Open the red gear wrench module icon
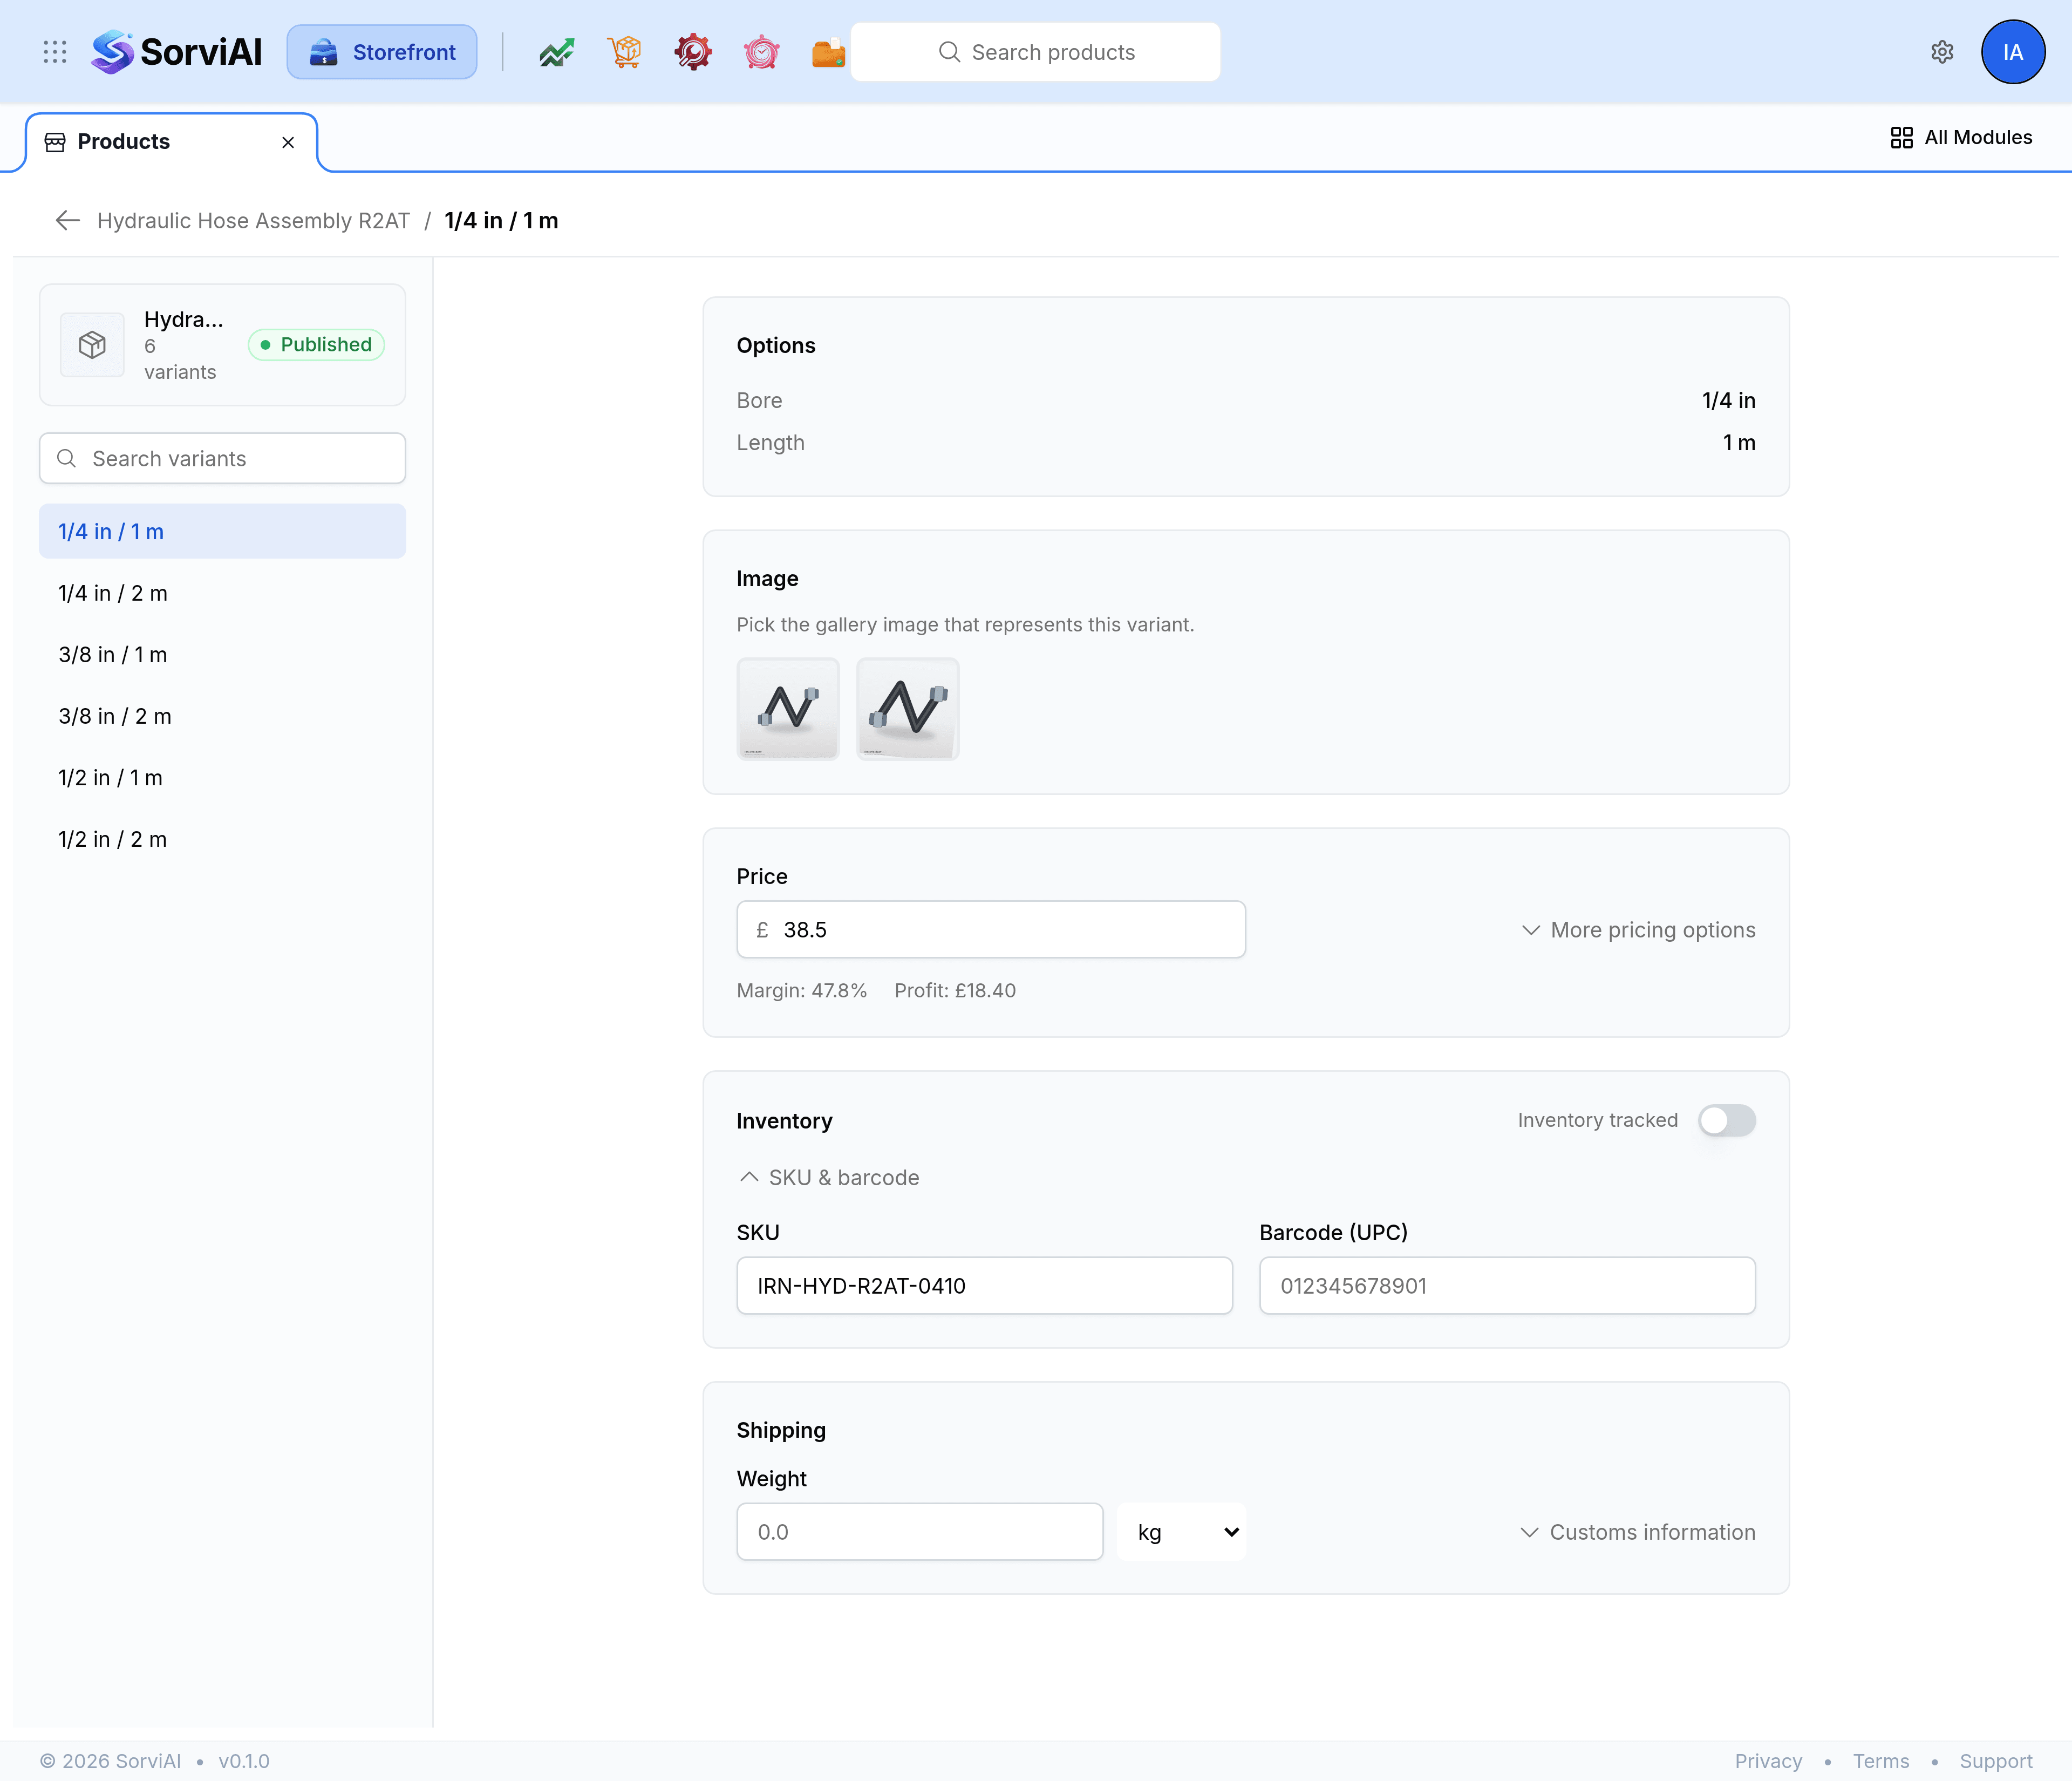Image resolution: width=2072 pixels, height=1781 pixels. coord(692,52)
